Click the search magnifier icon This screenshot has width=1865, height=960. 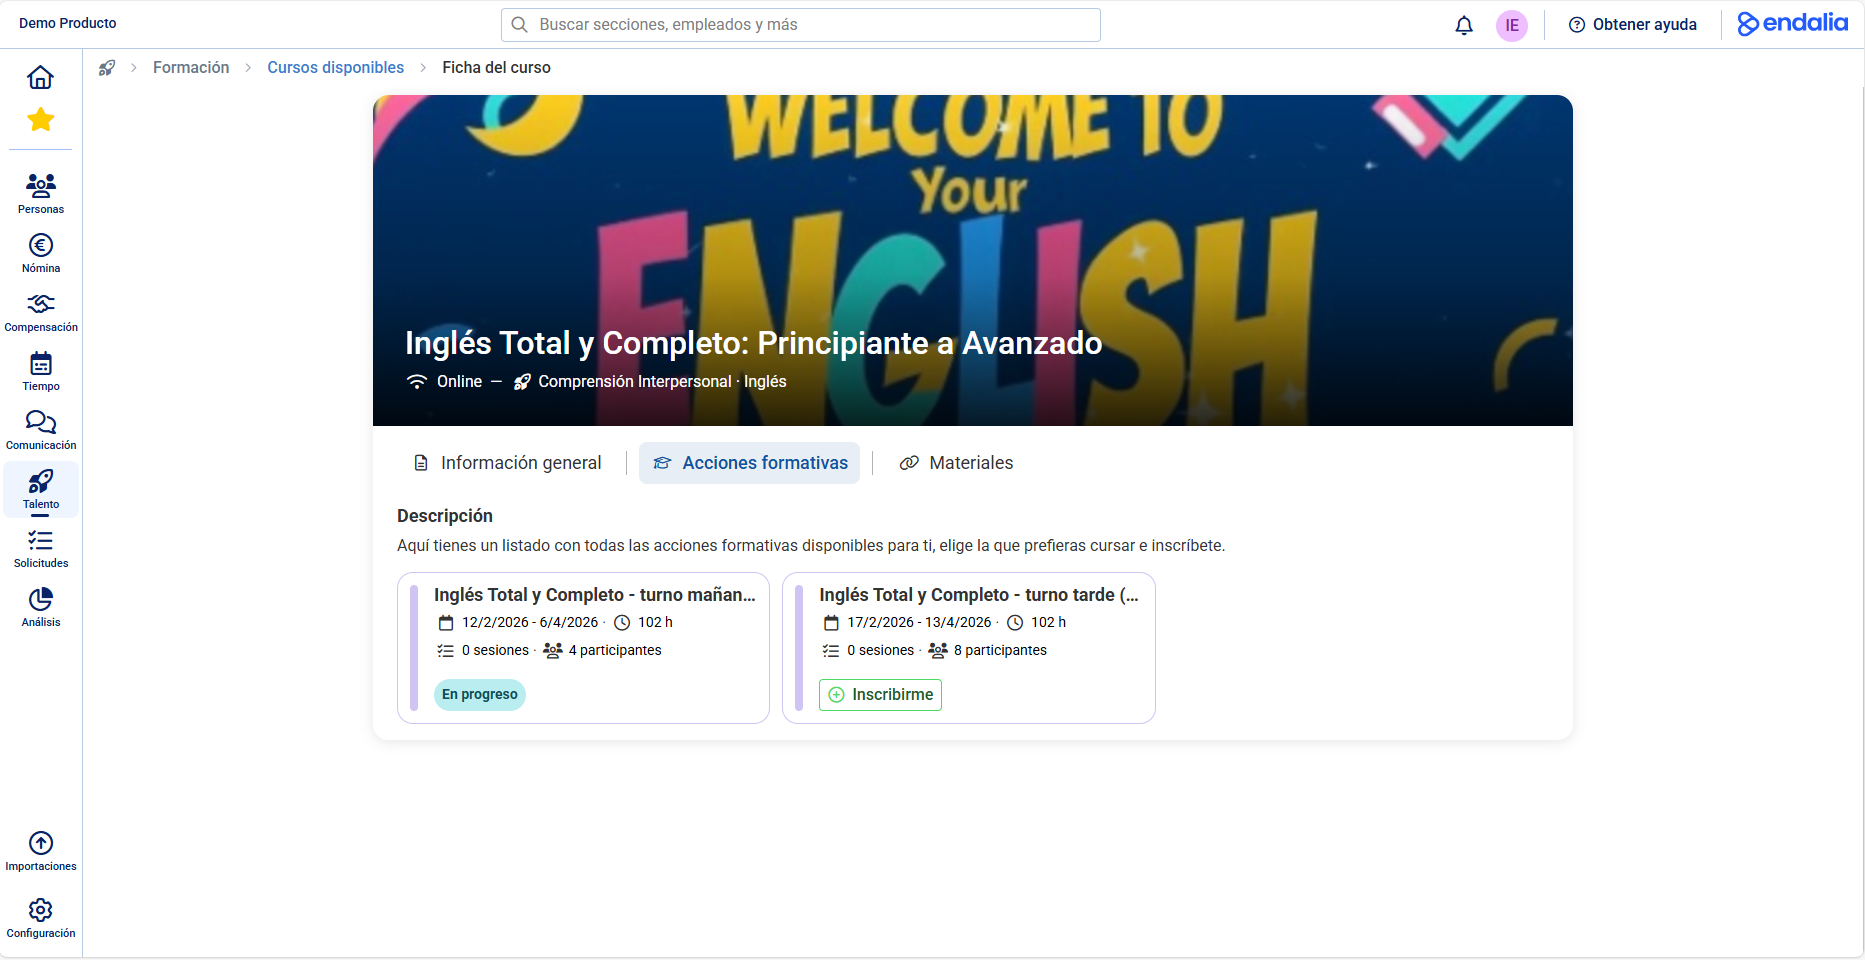pyautogui.click(x=520, y=25)
